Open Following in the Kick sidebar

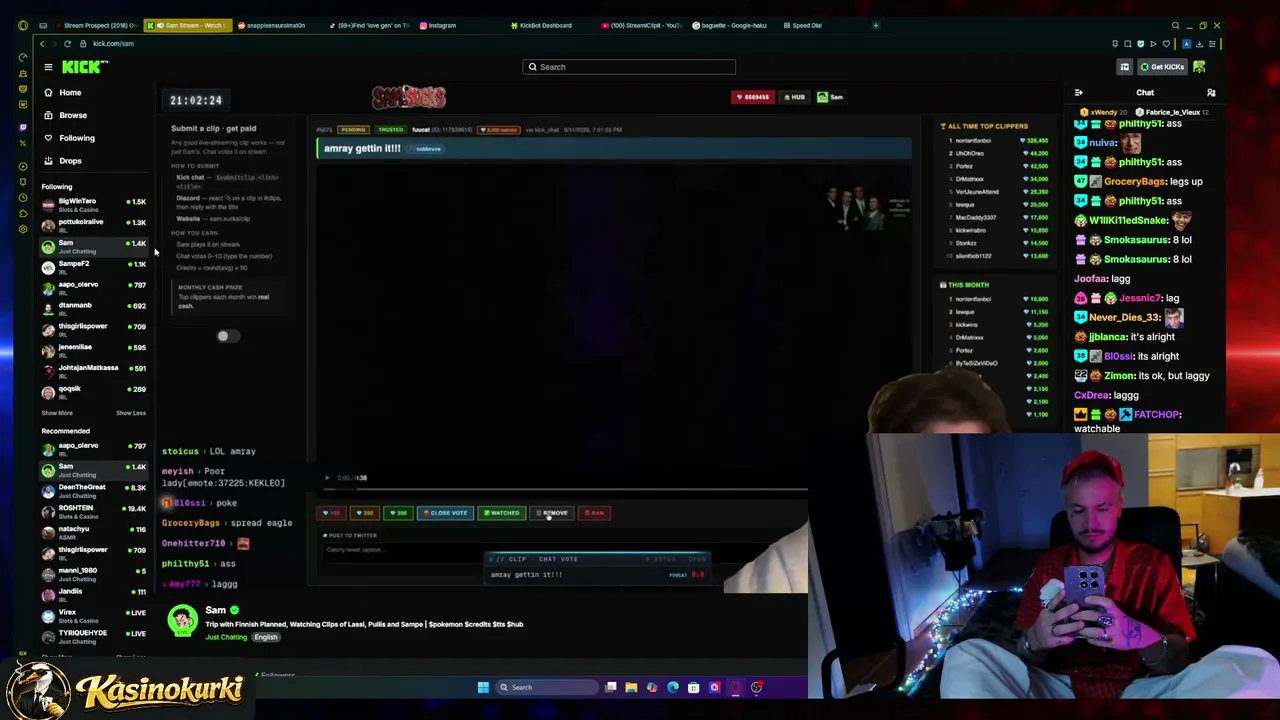coord(69,138)
